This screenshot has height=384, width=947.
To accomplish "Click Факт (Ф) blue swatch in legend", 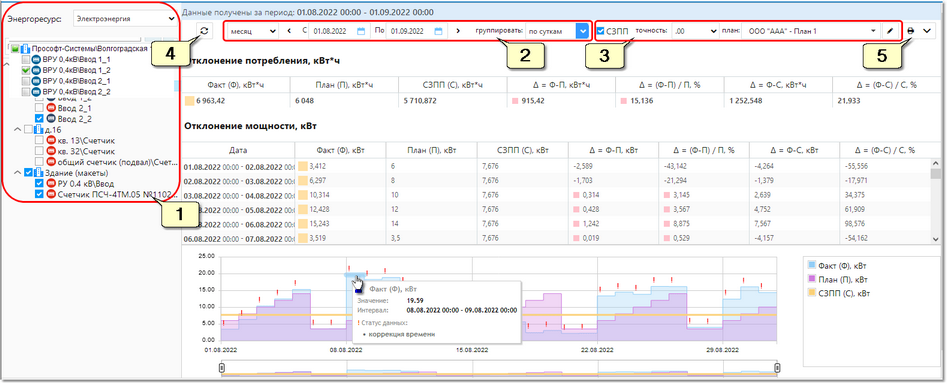I will 812,265.
